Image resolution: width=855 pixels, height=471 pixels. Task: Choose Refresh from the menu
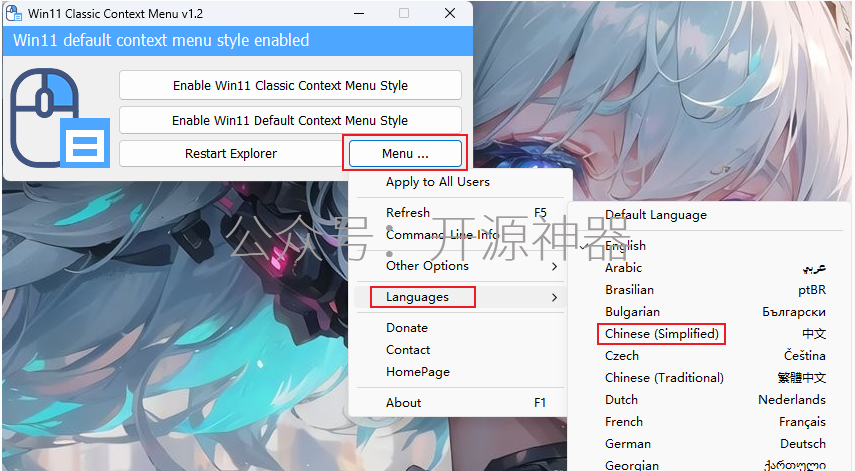pyautogui.click(x=460, y=213)
